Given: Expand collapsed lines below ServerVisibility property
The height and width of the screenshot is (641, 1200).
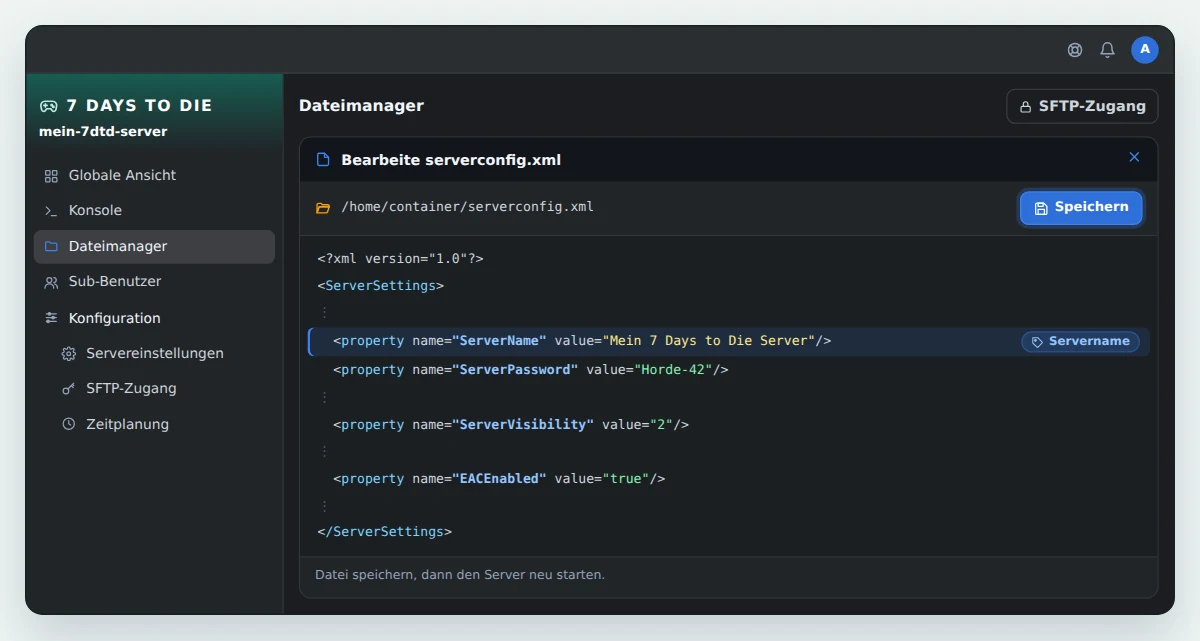Looking at the screenshot, I should click(x=324, y=452).
